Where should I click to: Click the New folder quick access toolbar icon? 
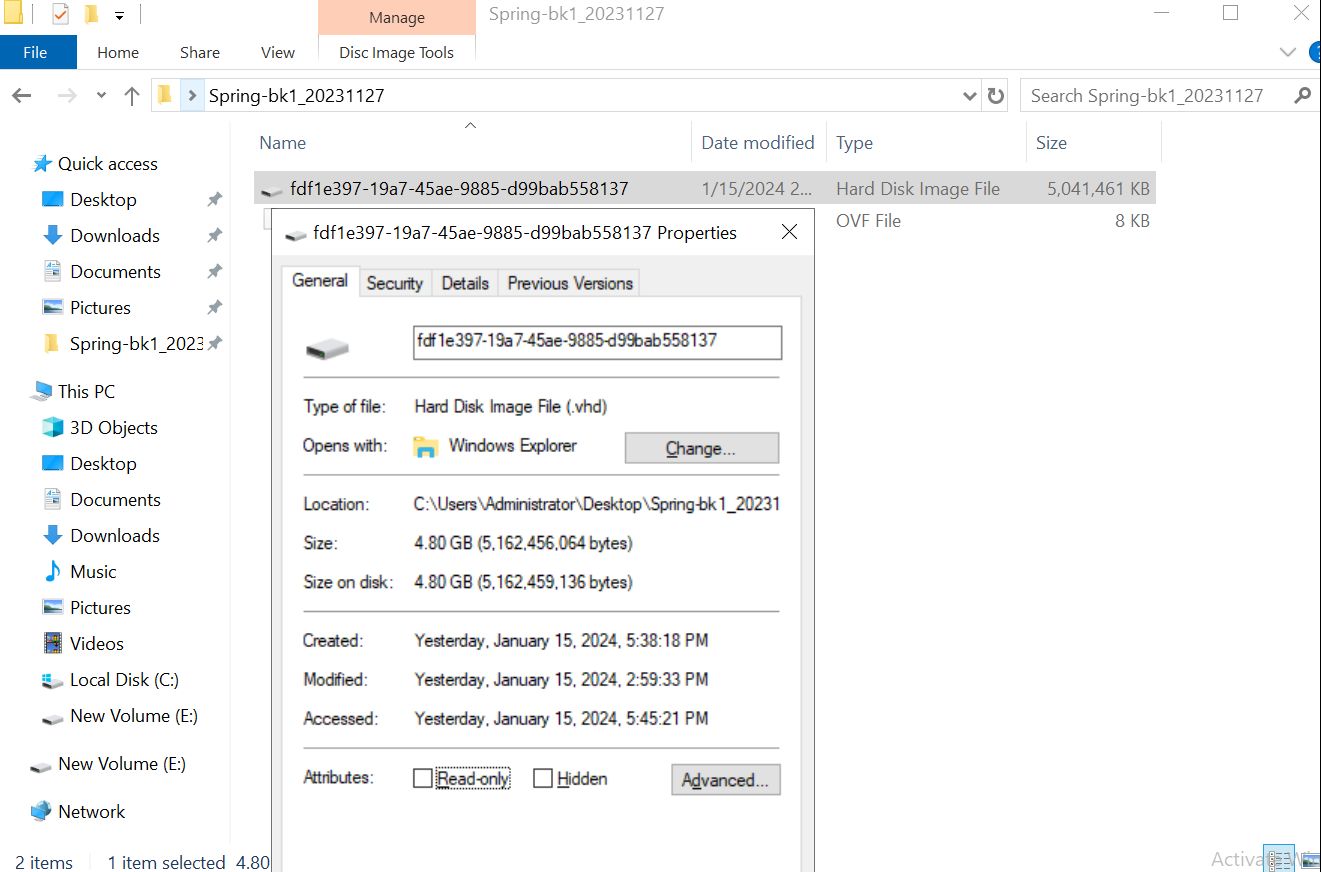coord(91,14)
